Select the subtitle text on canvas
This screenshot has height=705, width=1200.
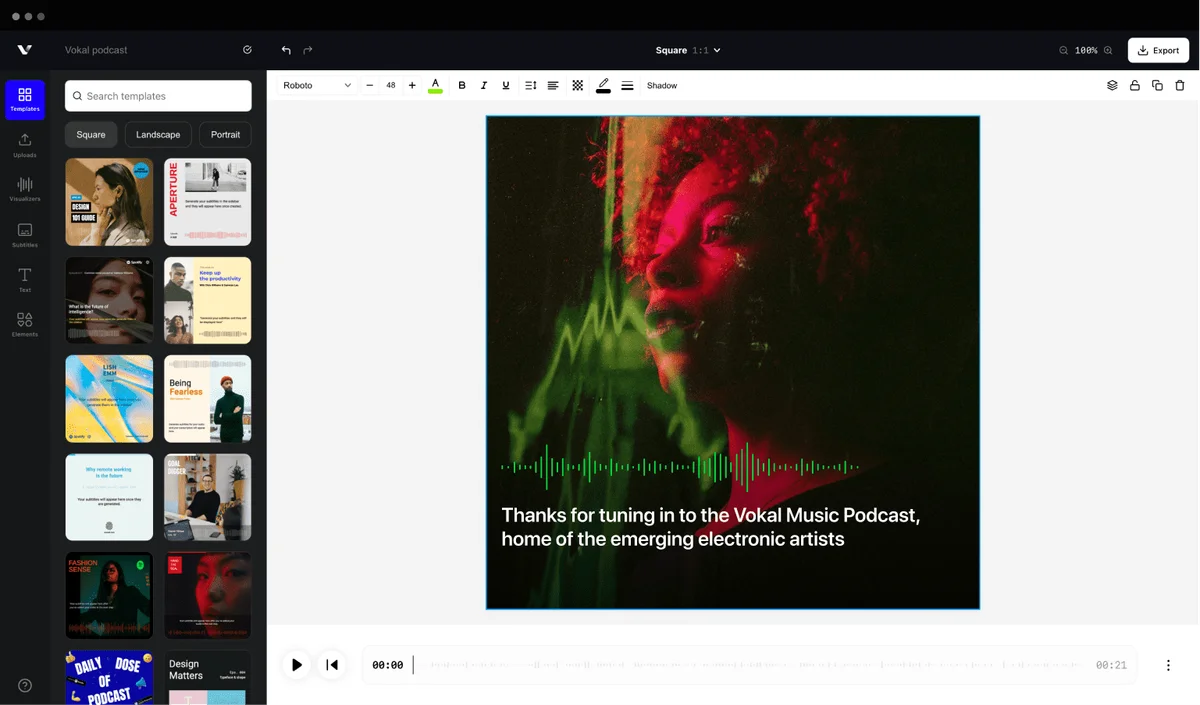click(710, 527)
